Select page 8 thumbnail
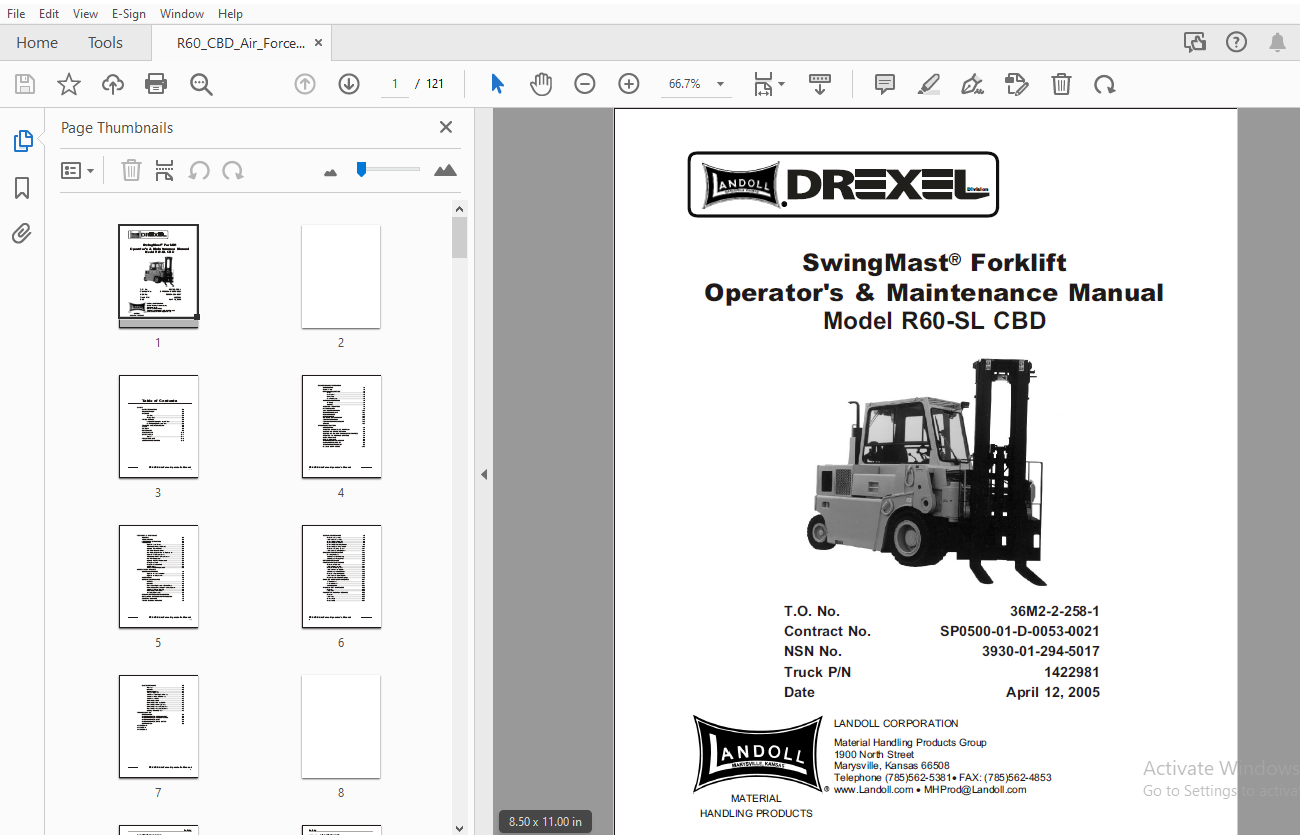Screen dimensions: 1300x835 click(341, 727)
